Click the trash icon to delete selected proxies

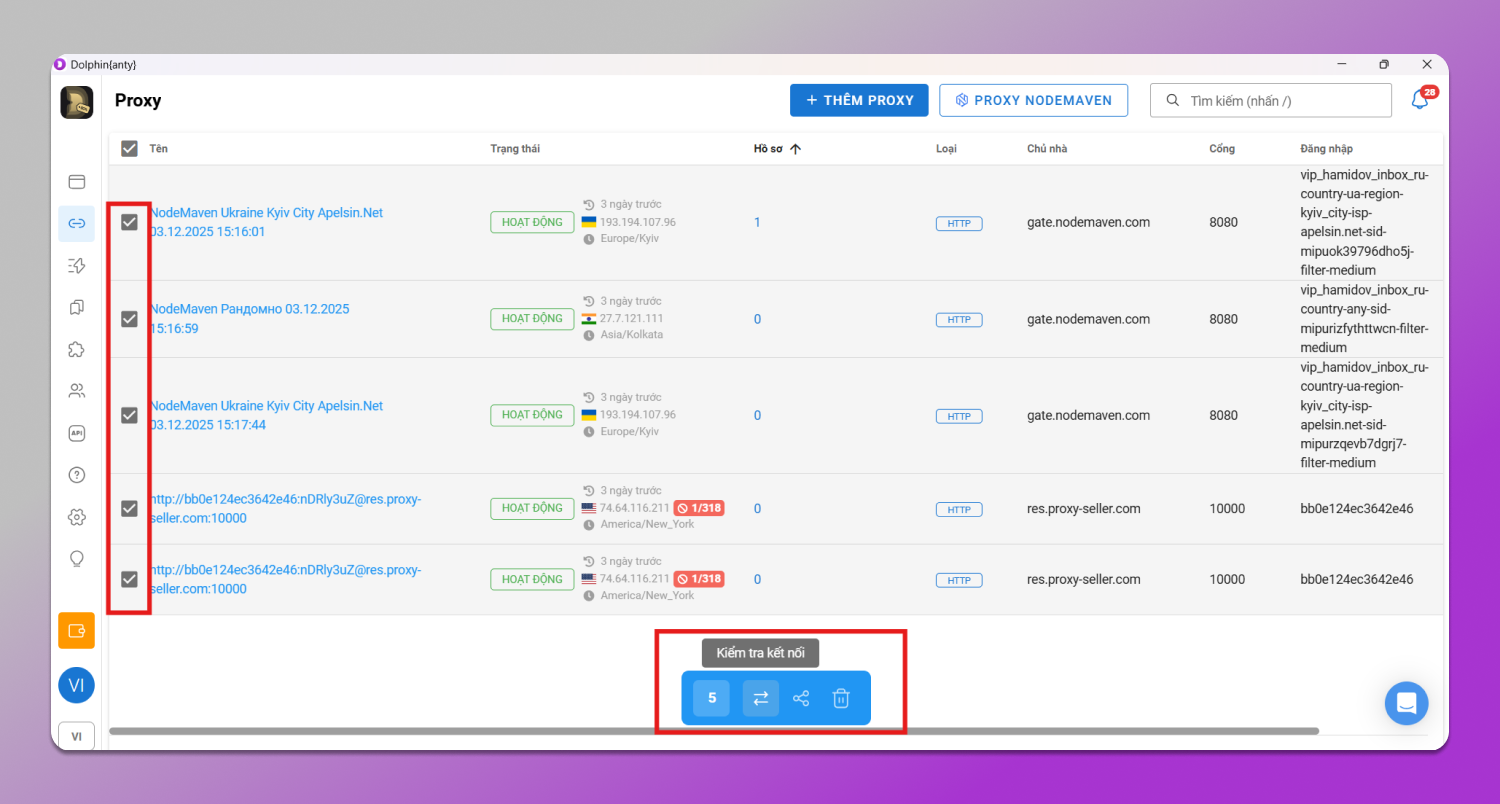841,698
